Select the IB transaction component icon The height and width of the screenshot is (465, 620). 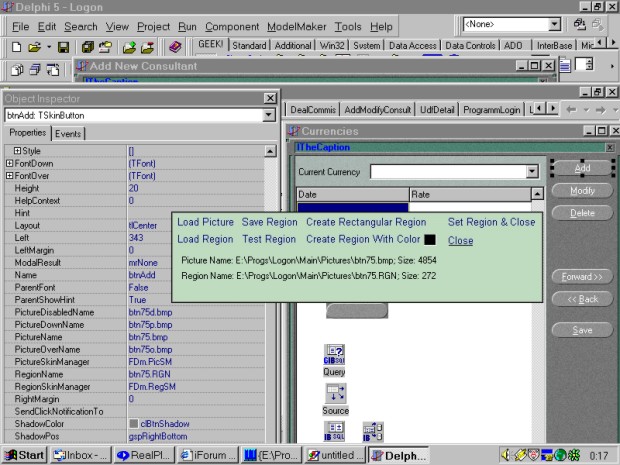[372, 432]
